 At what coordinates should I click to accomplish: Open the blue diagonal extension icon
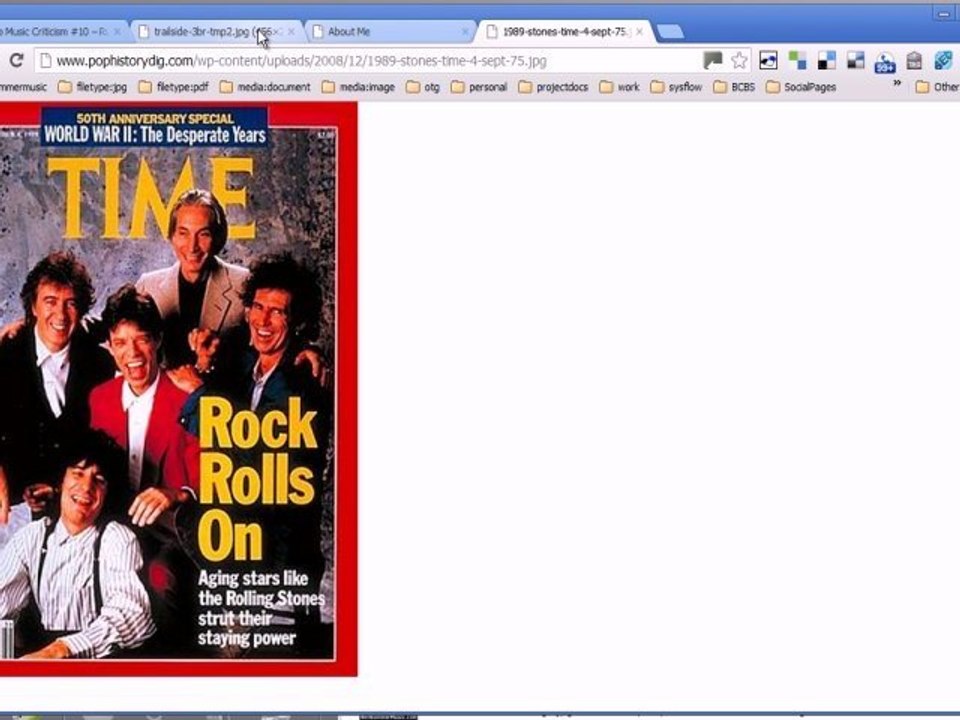tap(943, 60)
